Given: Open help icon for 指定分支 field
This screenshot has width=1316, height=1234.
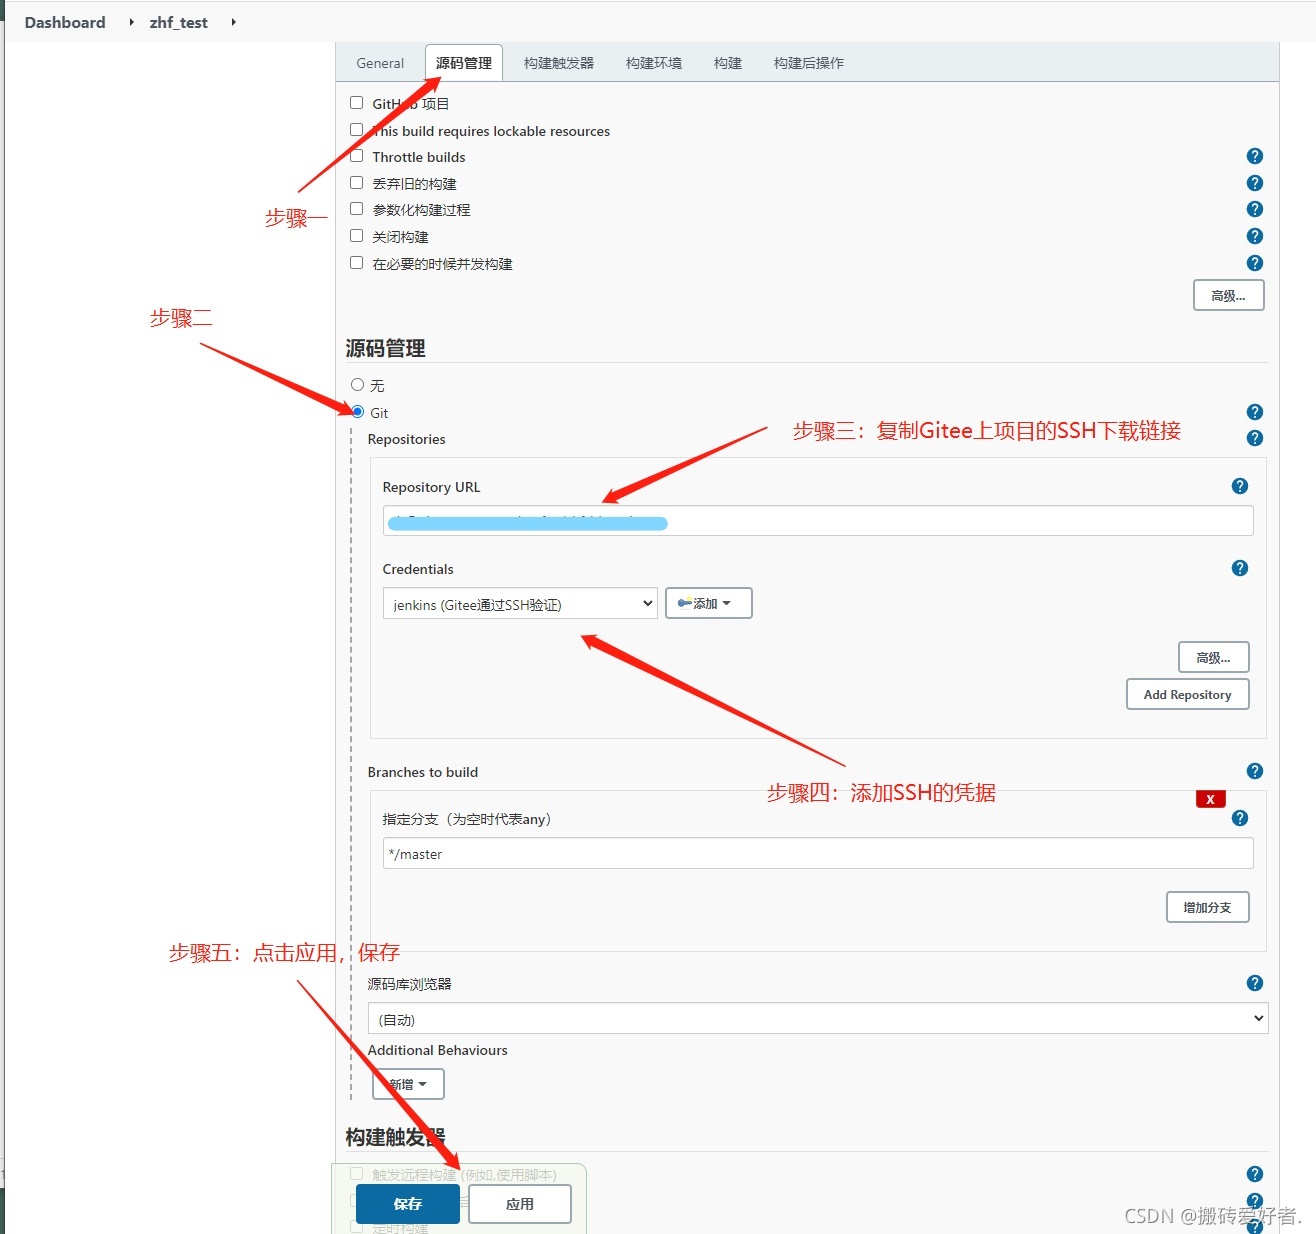Looking at the screenshot, I should [x=1240, y=818].
